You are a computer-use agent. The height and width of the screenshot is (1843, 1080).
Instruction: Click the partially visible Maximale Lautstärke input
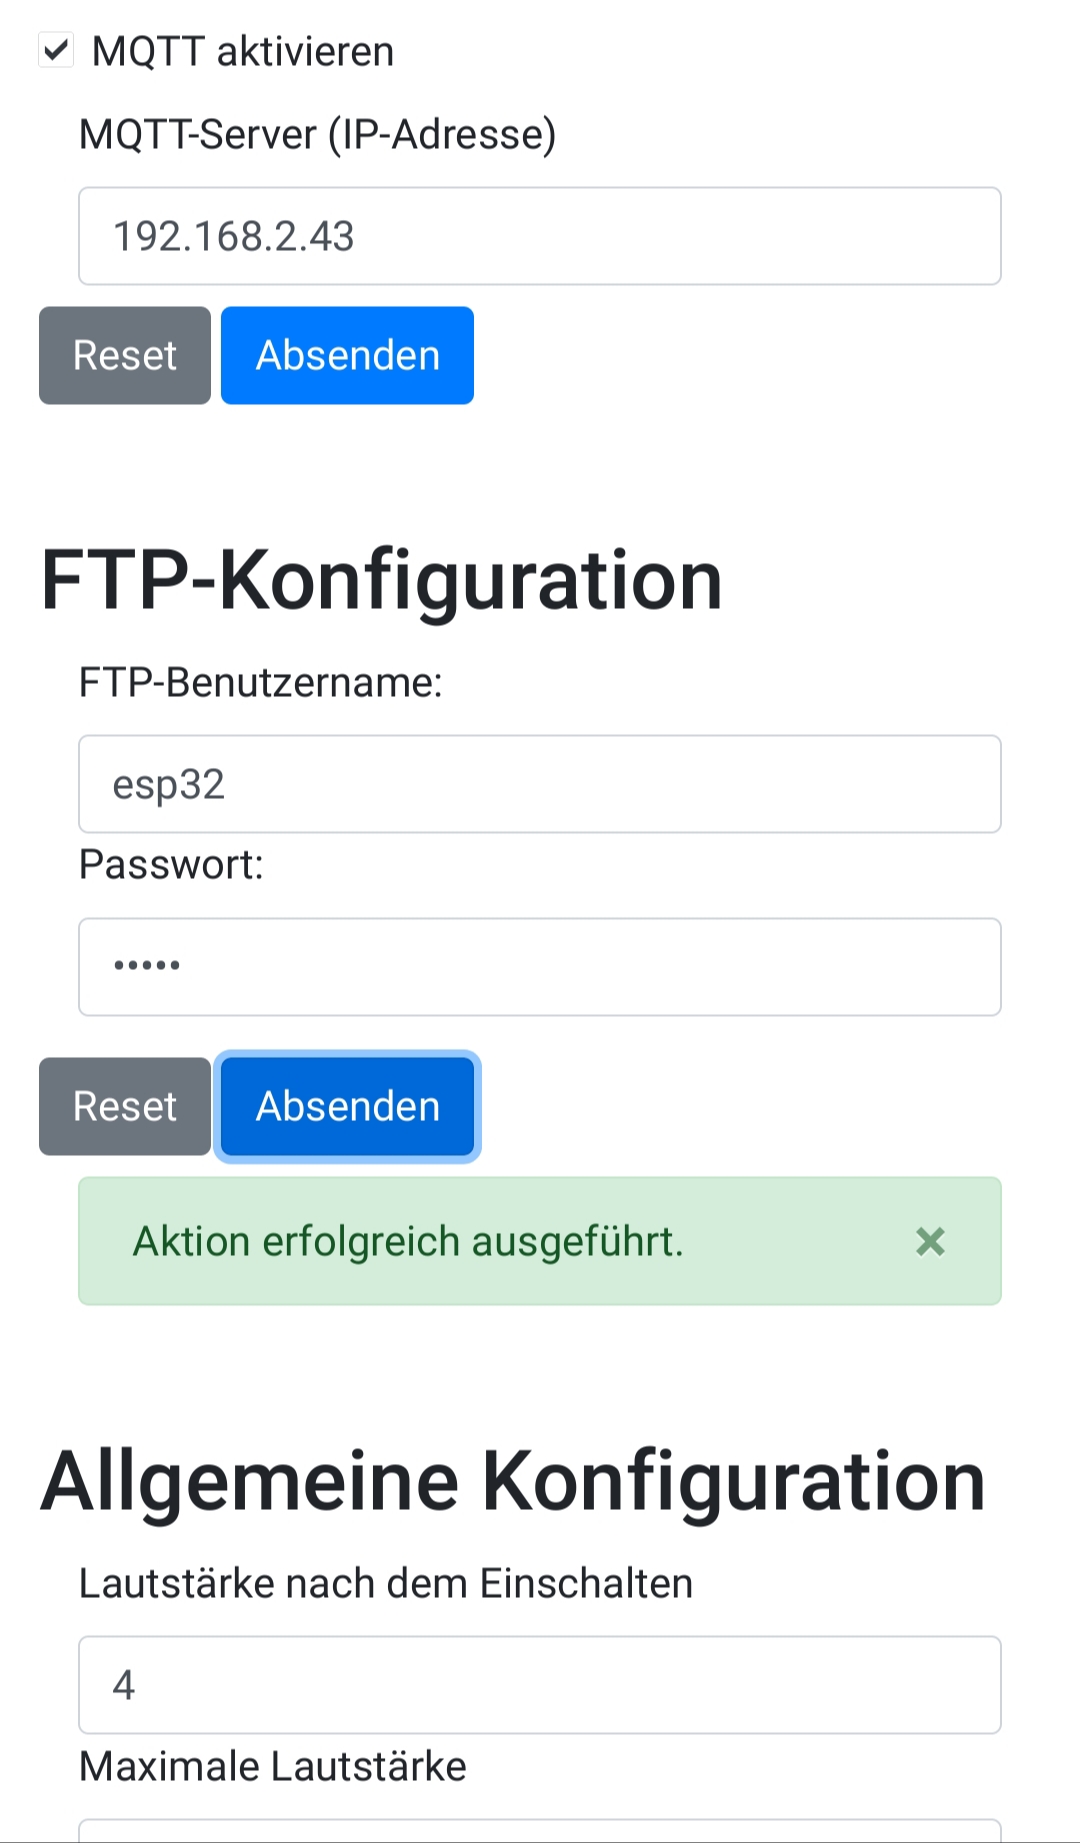[540, 1831]
